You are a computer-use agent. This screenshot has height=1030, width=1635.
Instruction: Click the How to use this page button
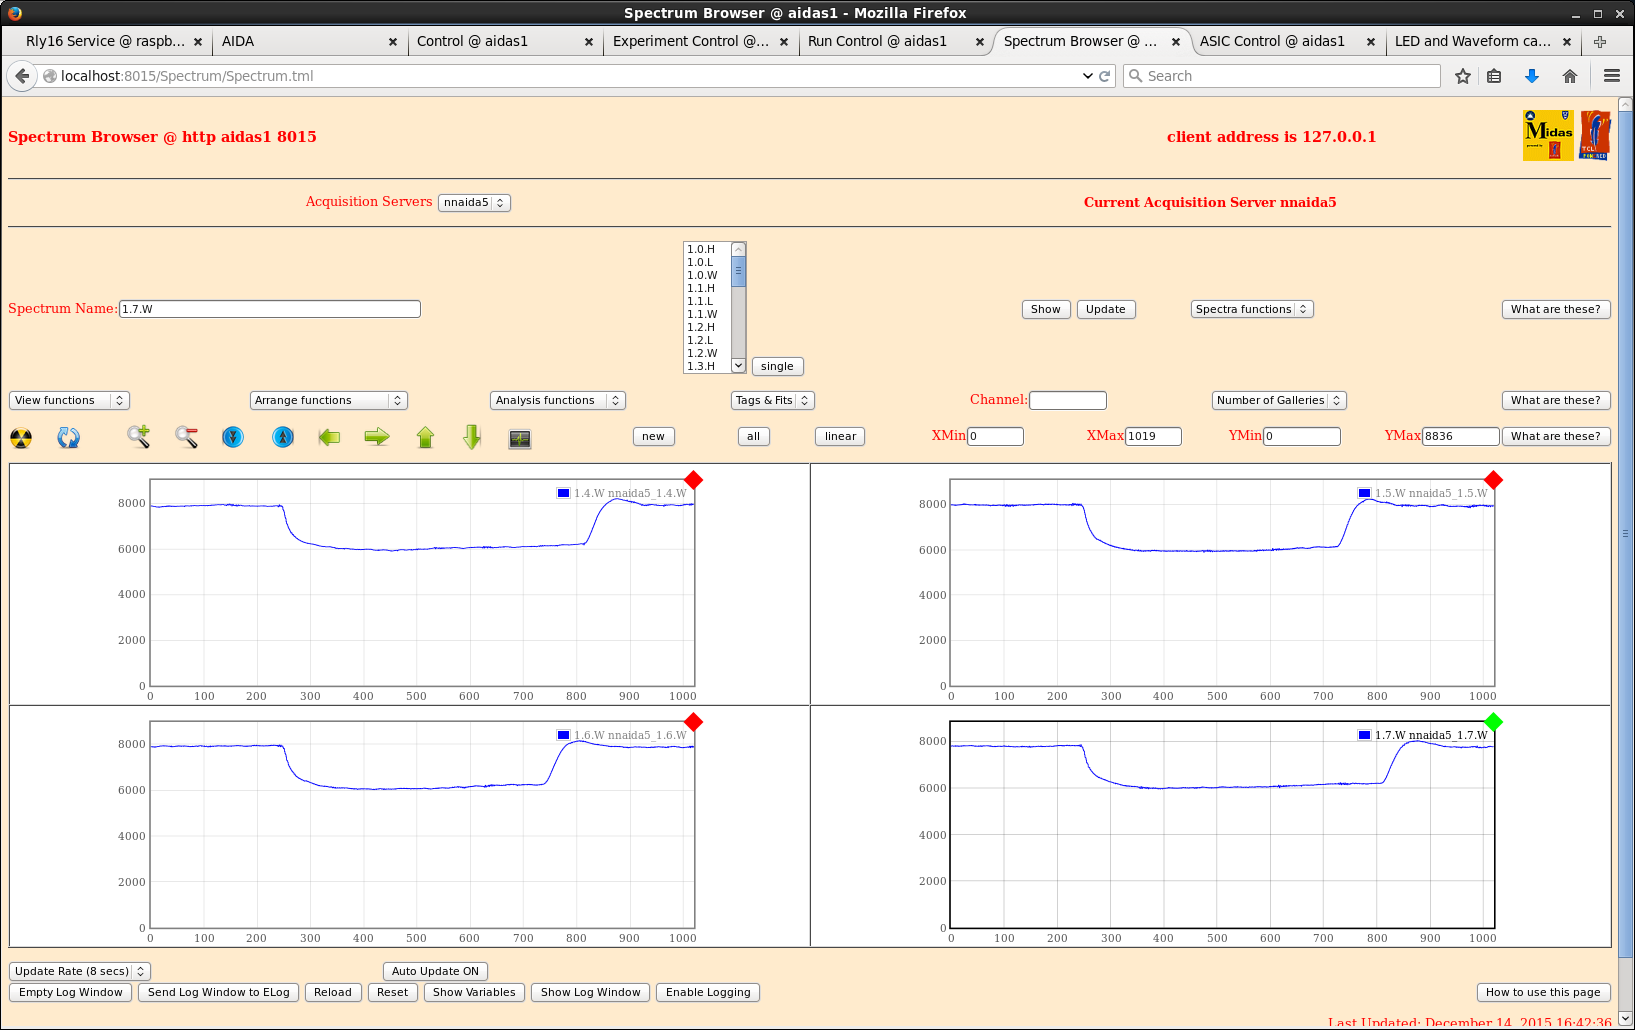coord(1543,992)
